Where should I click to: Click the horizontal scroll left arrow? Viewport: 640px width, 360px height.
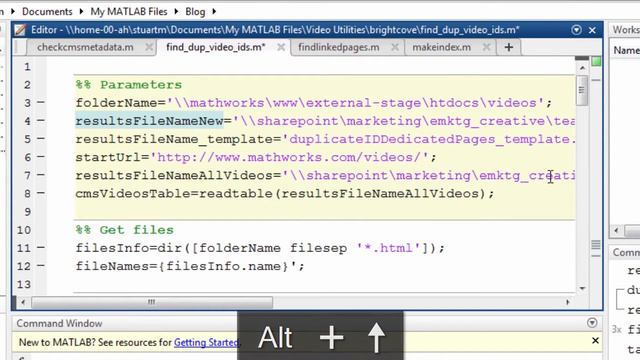pyautogui.click(x=23, y=302)
